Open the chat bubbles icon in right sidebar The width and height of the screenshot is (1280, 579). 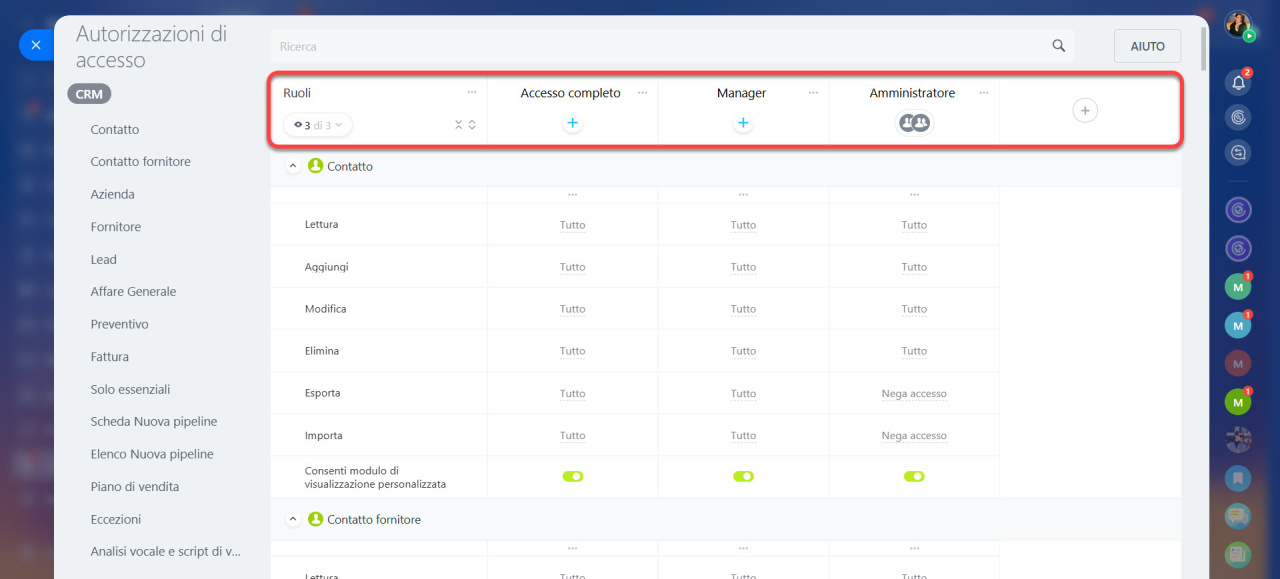point(1238,516)
